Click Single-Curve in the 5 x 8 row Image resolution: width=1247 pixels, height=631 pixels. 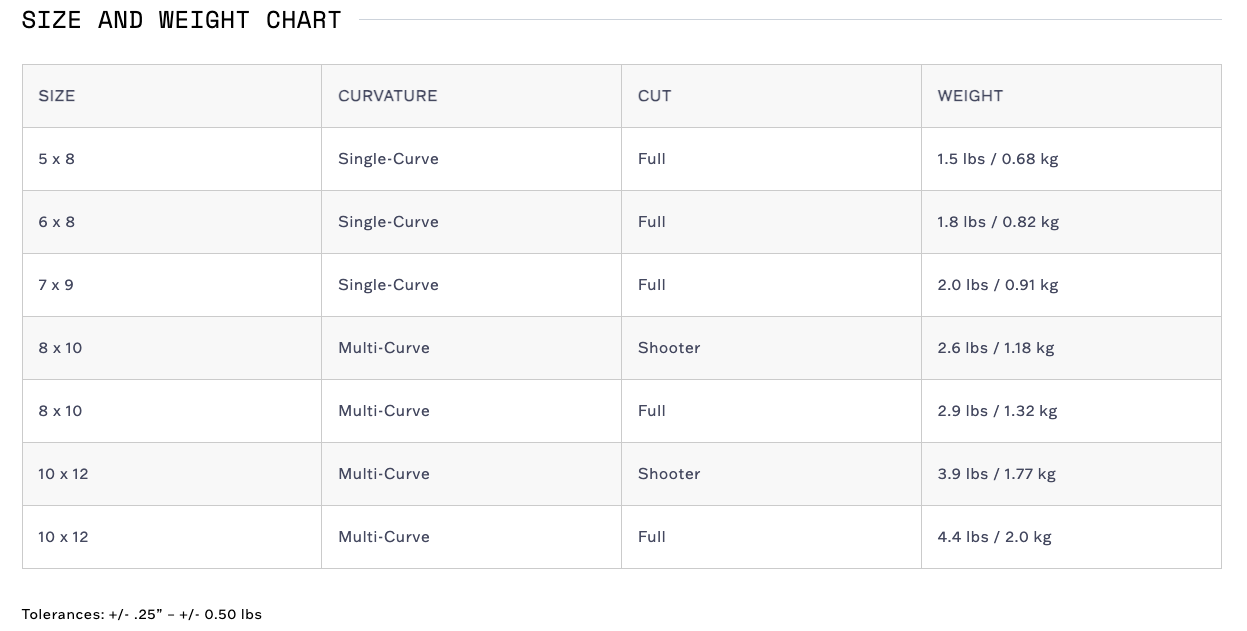coord(388,159)
